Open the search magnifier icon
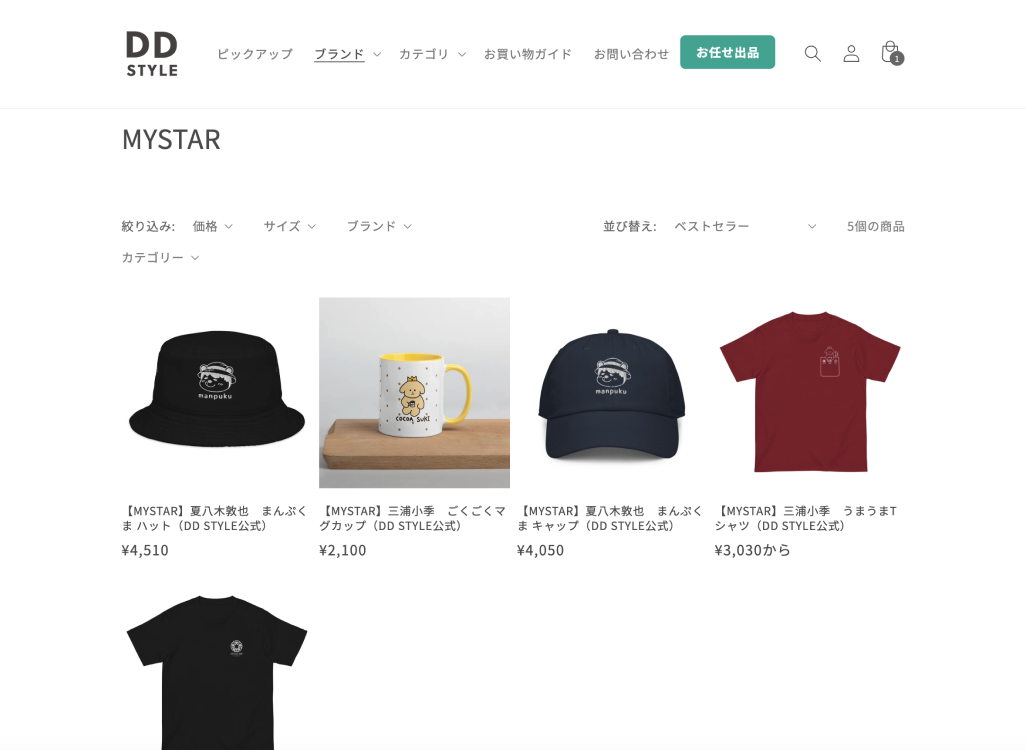The height and width of the screenshot is (750, 1026). (812, 53)
